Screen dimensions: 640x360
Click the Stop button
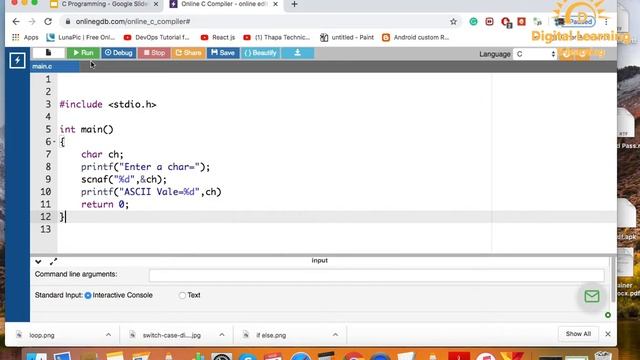pyautogui.click(x=154, y=53)
